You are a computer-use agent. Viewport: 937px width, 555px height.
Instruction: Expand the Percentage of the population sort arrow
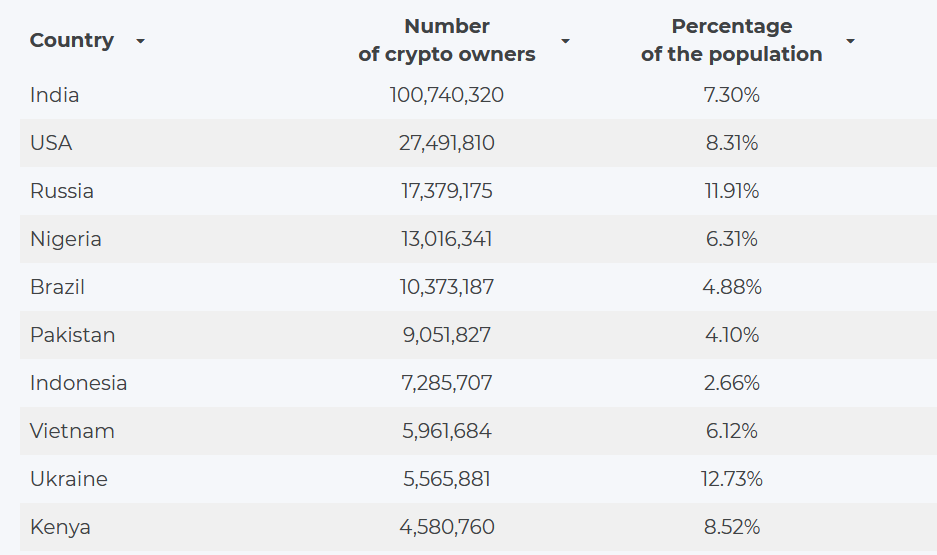tap(850, 42)
